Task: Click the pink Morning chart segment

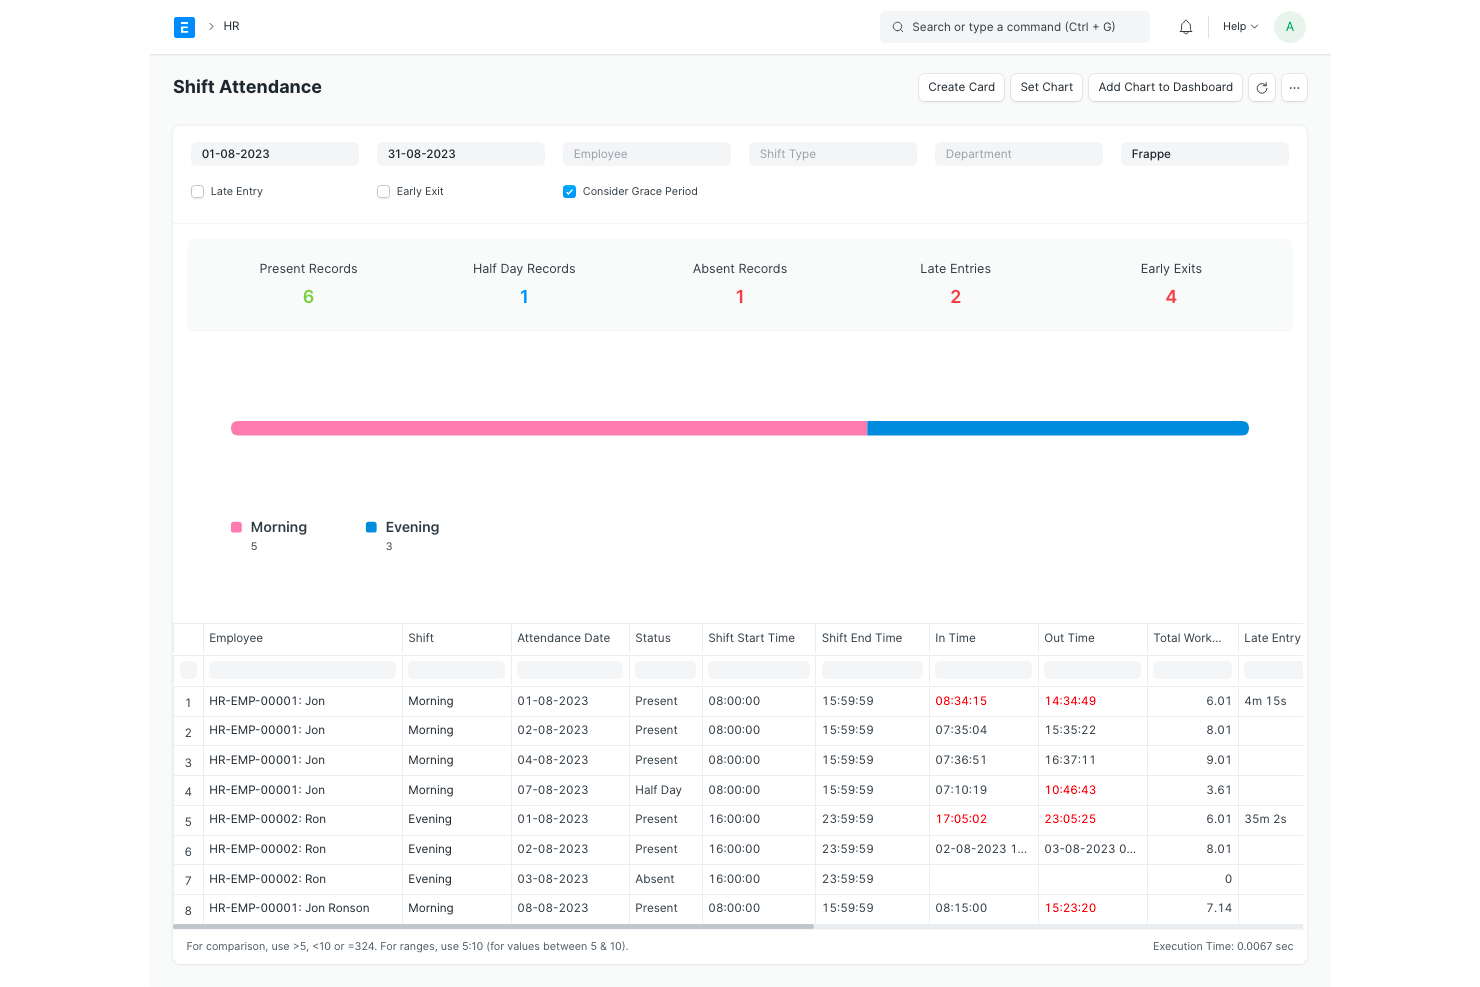Action: tap(549, 428)
